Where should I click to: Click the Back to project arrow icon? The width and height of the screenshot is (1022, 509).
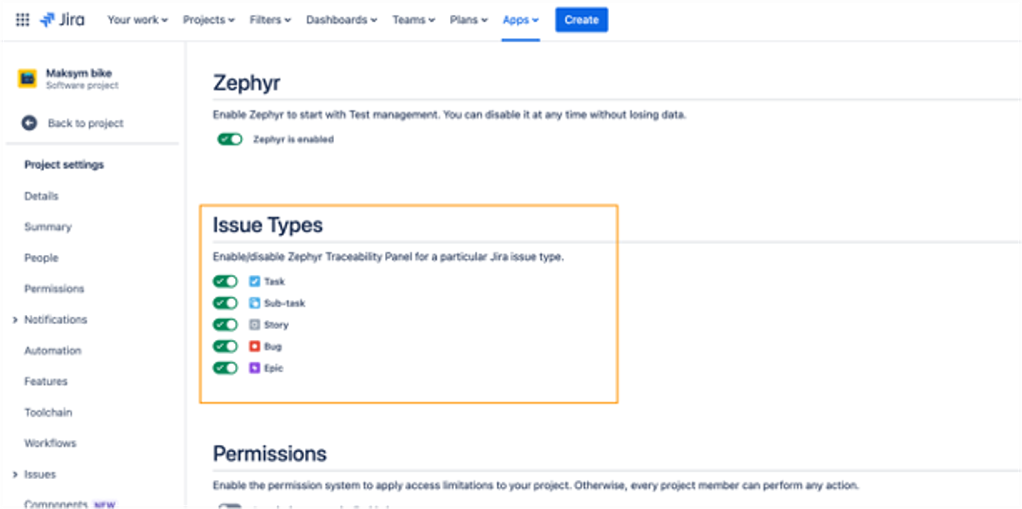click(30, 123)
